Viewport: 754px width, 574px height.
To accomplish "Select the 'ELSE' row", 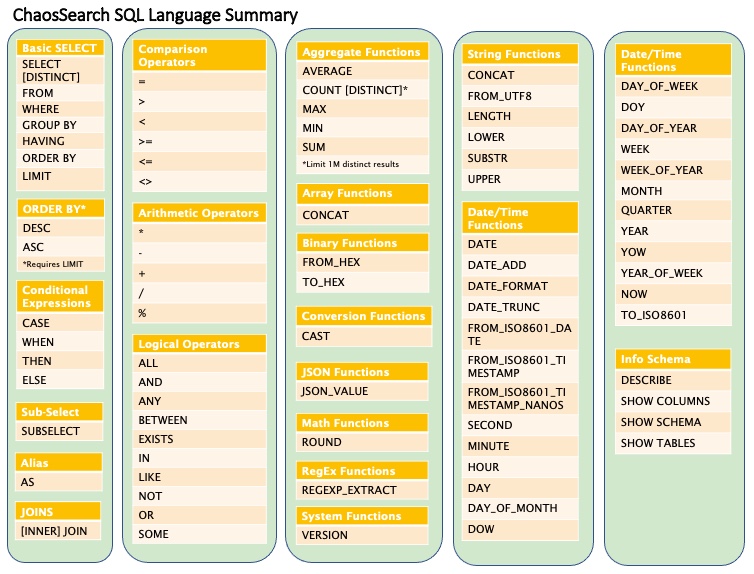I will pos(60,380).
